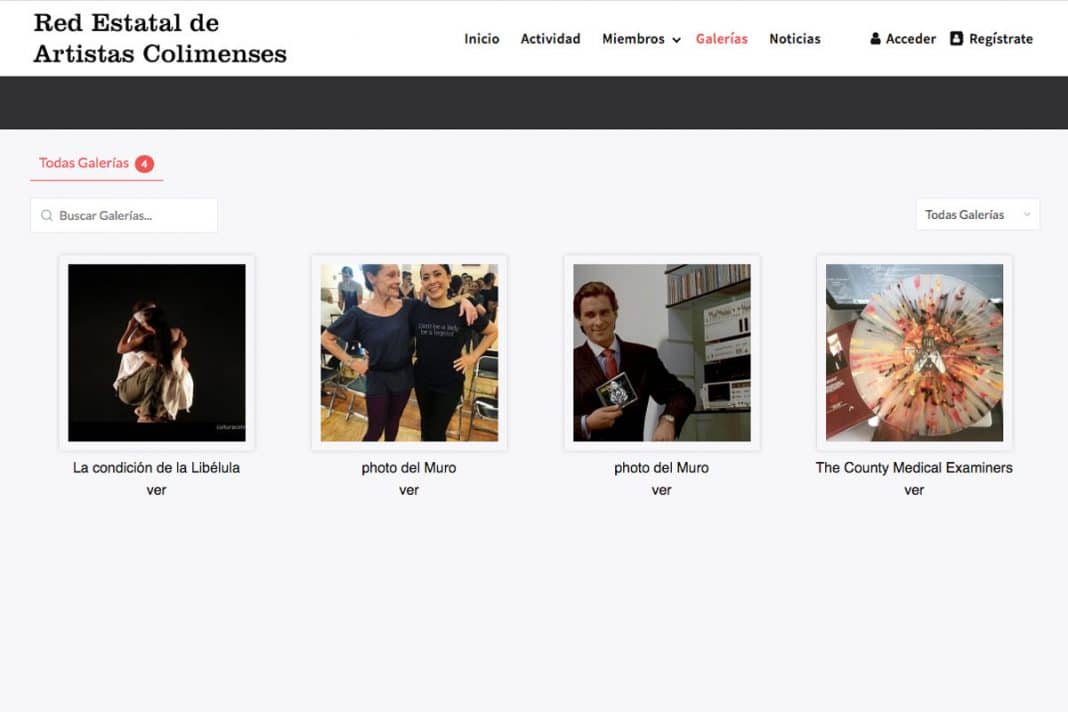Select the Galerías menu item
1068x712 pixels.
(x=721, y=39)
